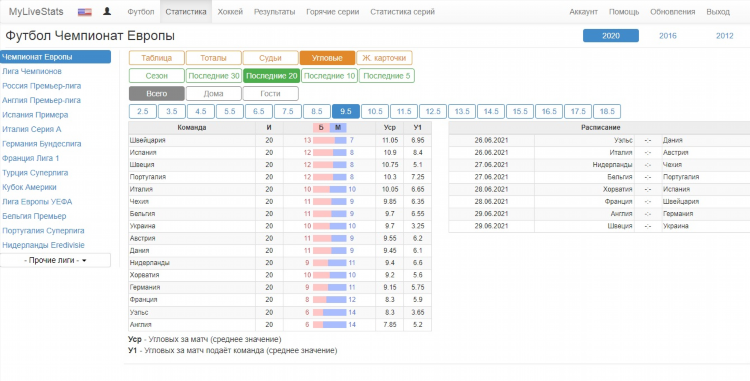The image size is (750, 381).
Task: Open Лига Чемпионов in sidebar
Action: (32, 71)
